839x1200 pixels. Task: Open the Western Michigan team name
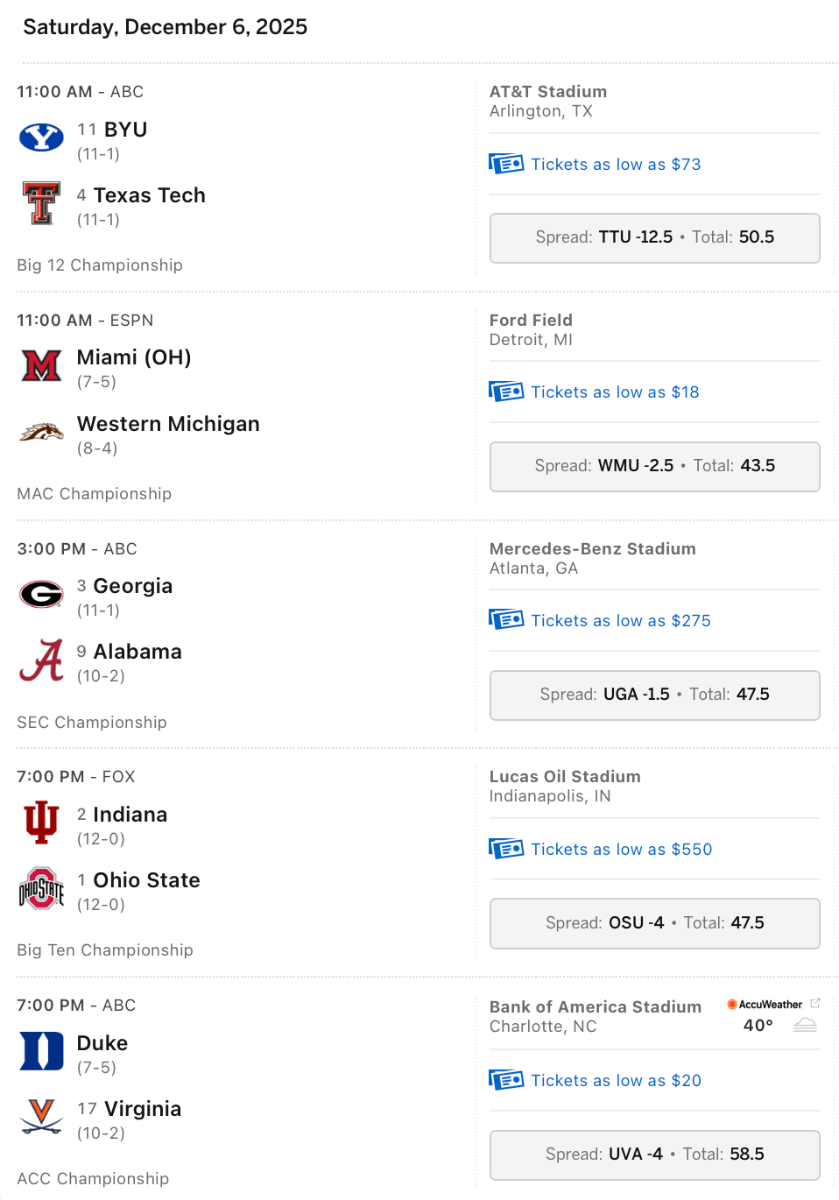(168, 424)
